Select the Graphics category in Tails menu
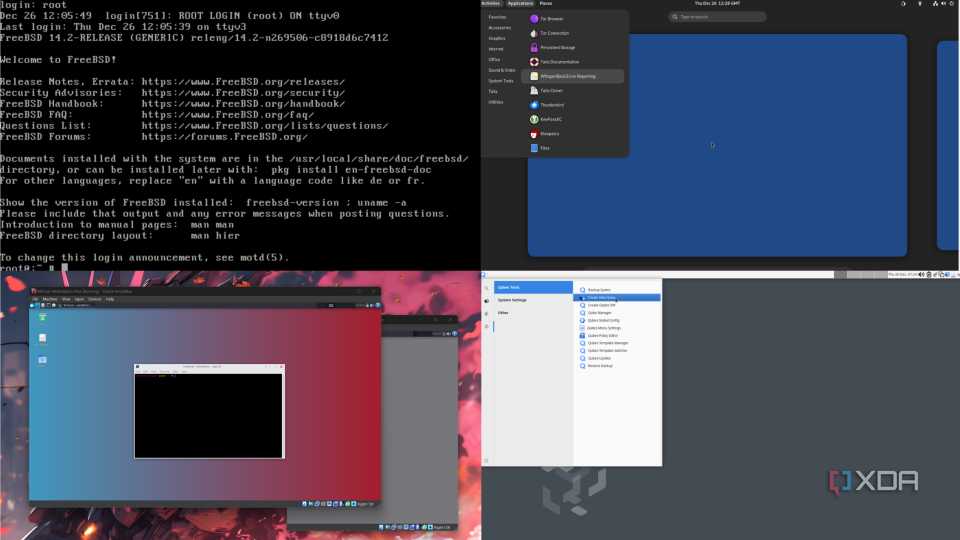The image size is (960, 540). coord(497,39)
